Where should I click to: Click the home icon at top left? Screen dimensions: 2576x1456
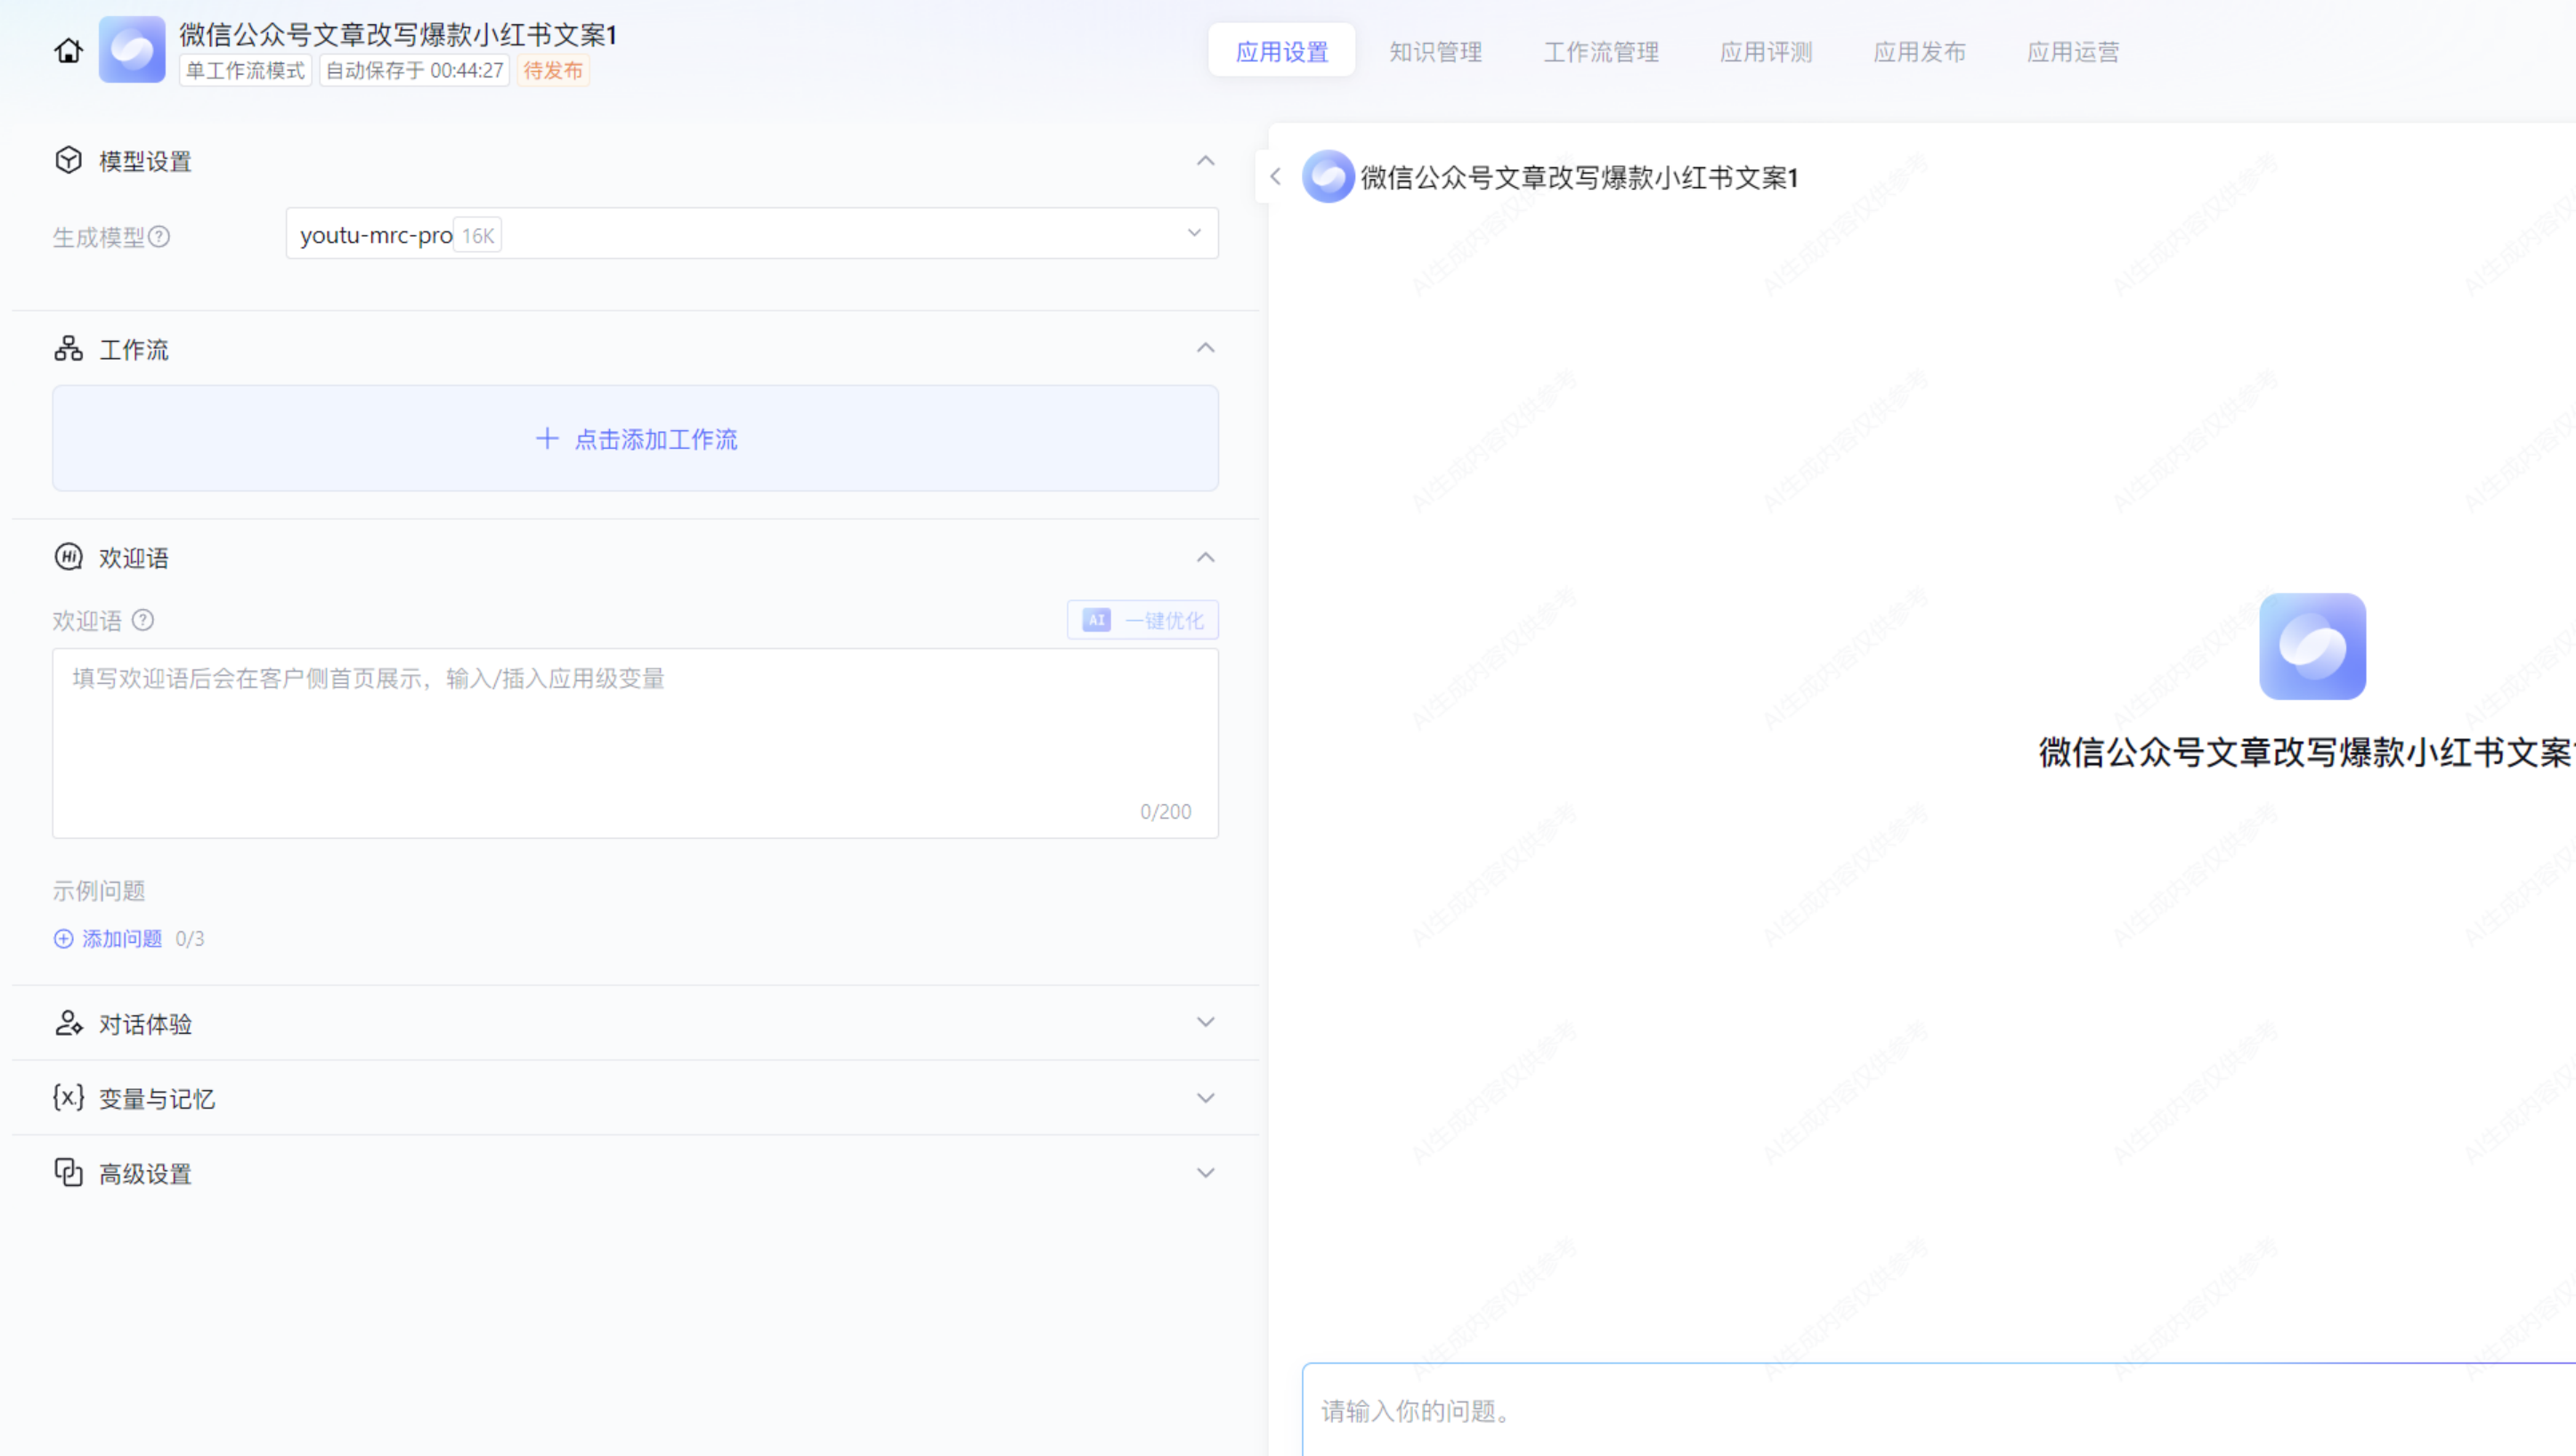point(68,50)
